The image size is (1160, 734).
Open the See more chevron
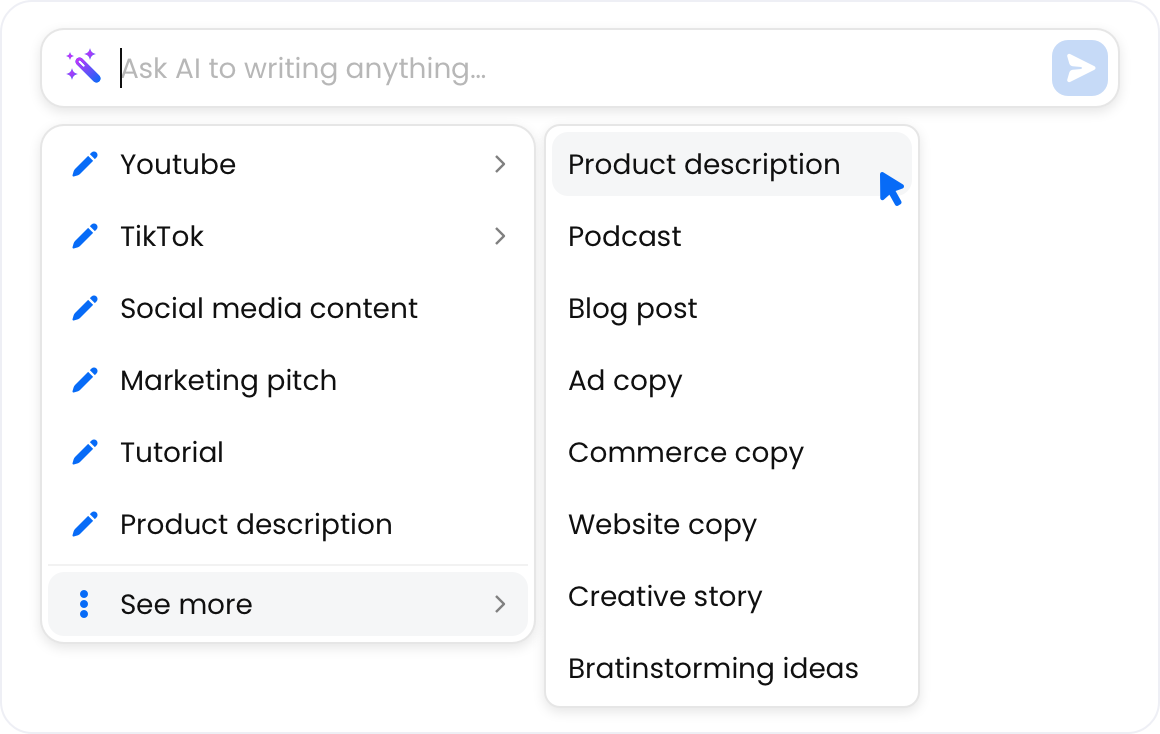point(499,604)
